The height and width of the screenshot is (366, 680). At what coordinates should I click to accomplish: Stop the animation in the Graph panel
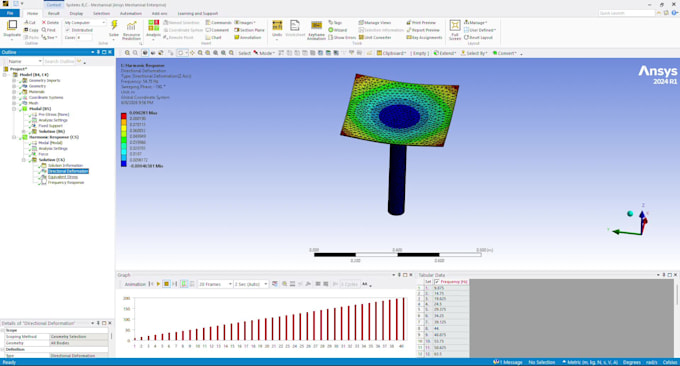166,284
